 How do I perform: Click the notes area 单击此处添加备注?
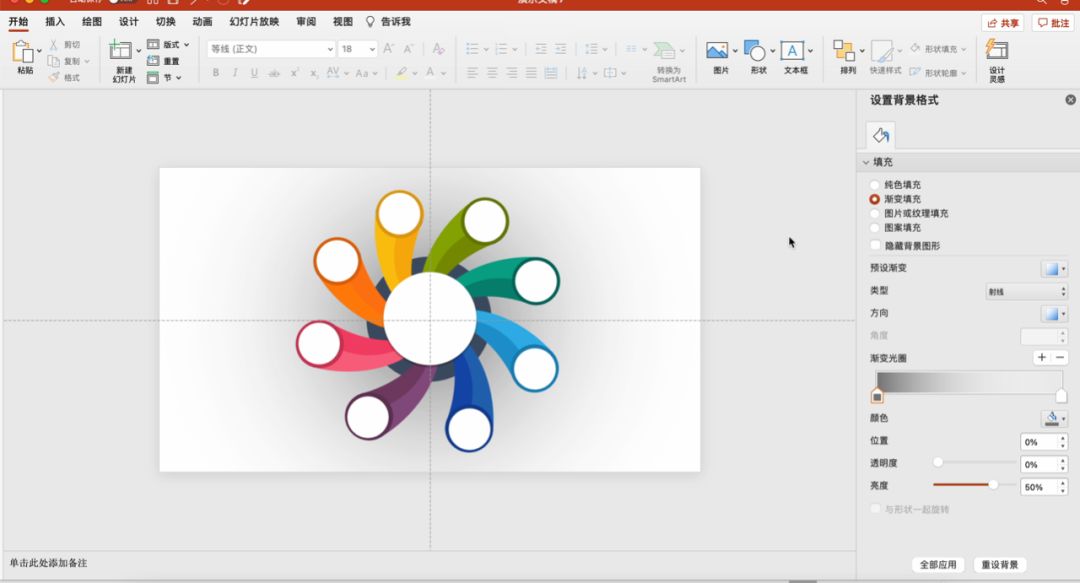[48, 563]
